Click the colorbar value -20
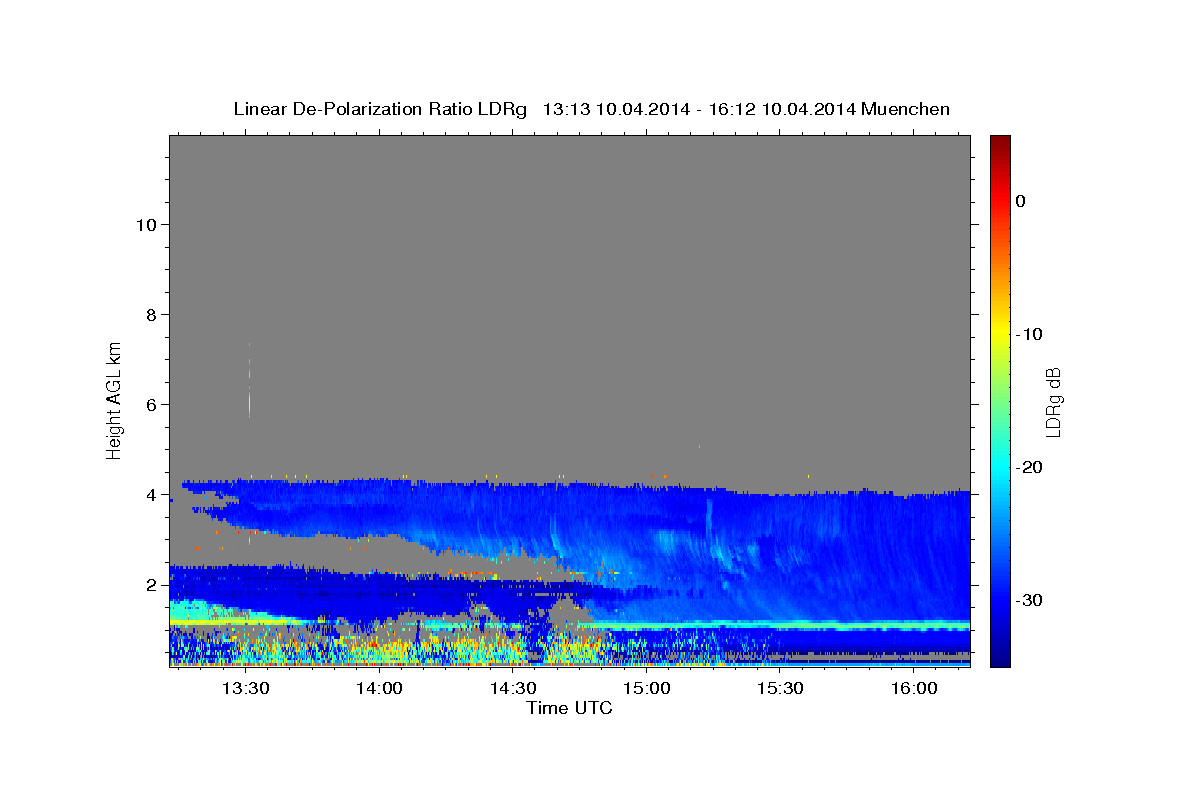Image resolution: width=1200 pixels, height=800 pixels. [1029, 467]
